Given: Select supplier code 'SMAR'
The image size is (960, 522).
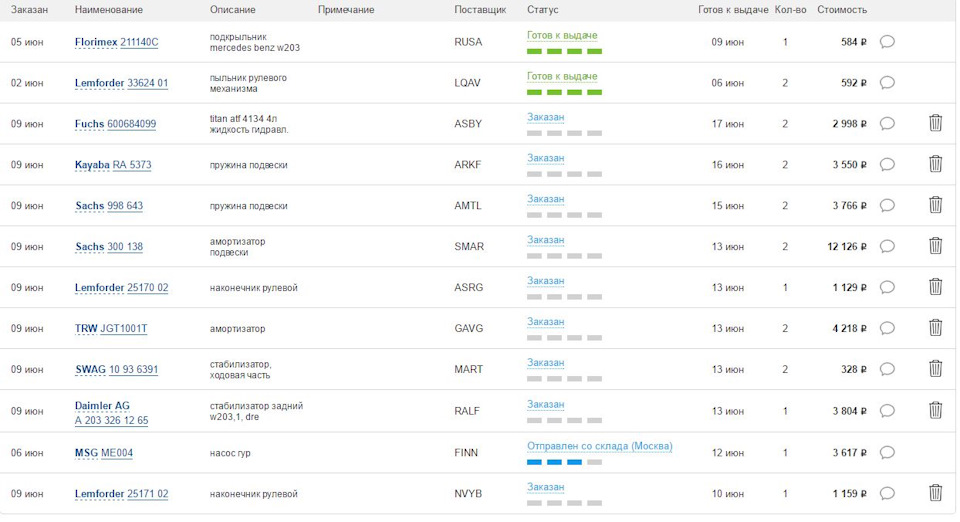Looking at the screenshot, I should point(469,247).
